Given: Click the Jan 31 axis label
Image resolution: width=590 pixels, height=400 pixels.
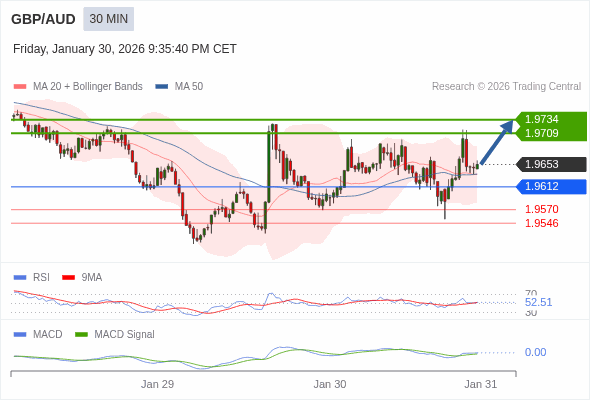Looking at the screenshot, I should pyautogui.click(x=481, y=384).
